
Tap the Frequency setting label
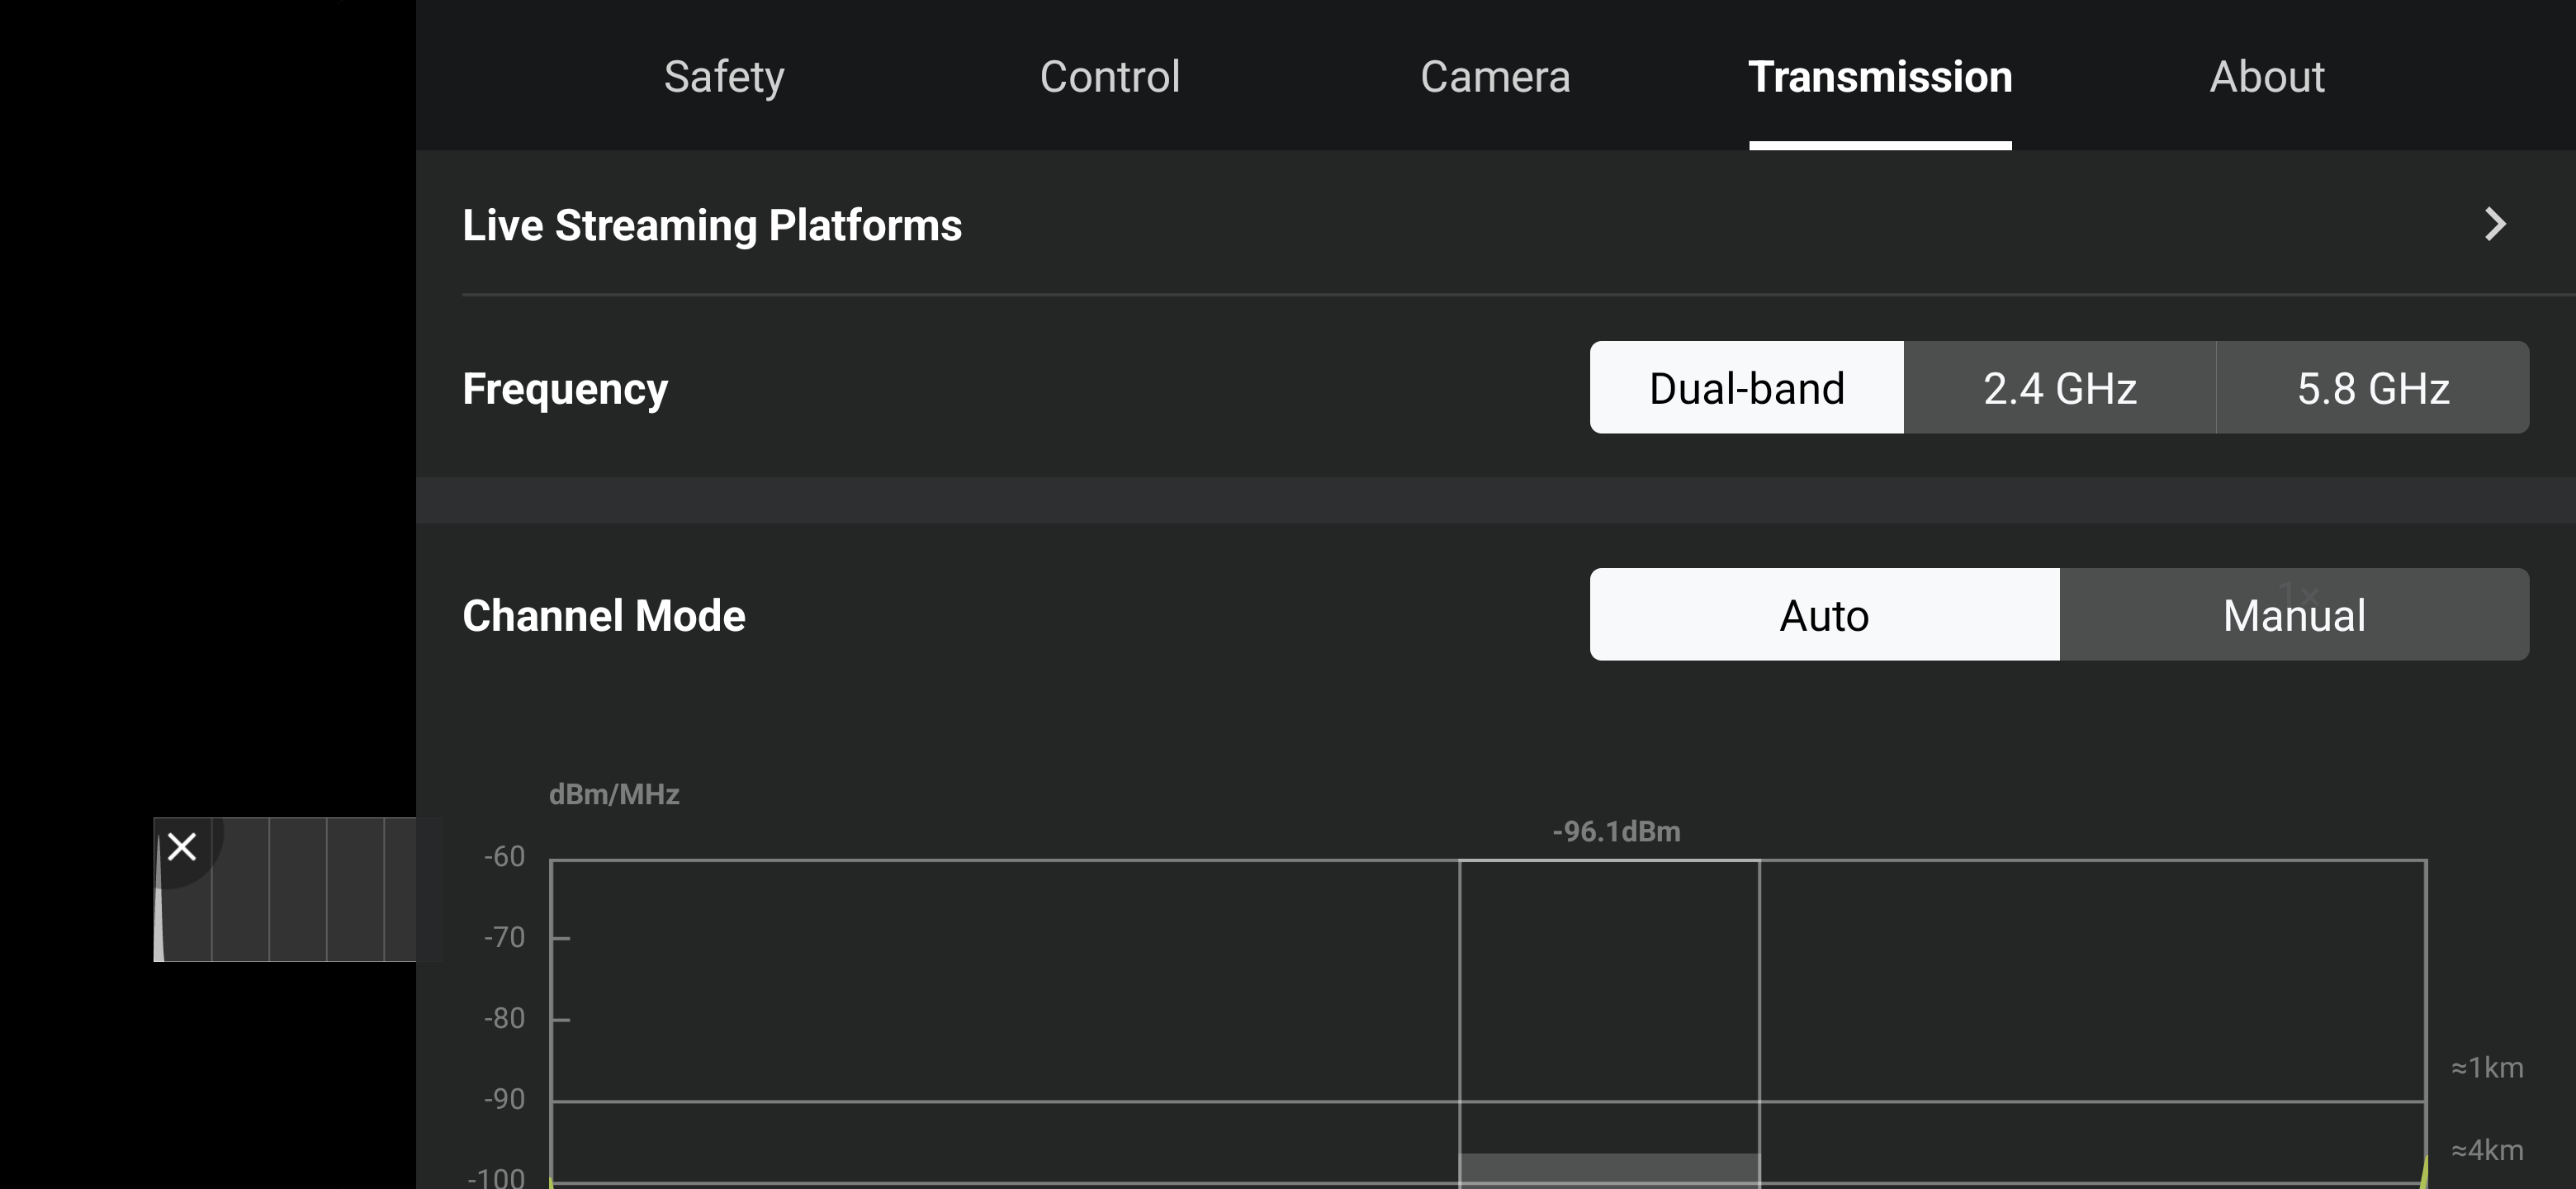(x=565, y=389)
